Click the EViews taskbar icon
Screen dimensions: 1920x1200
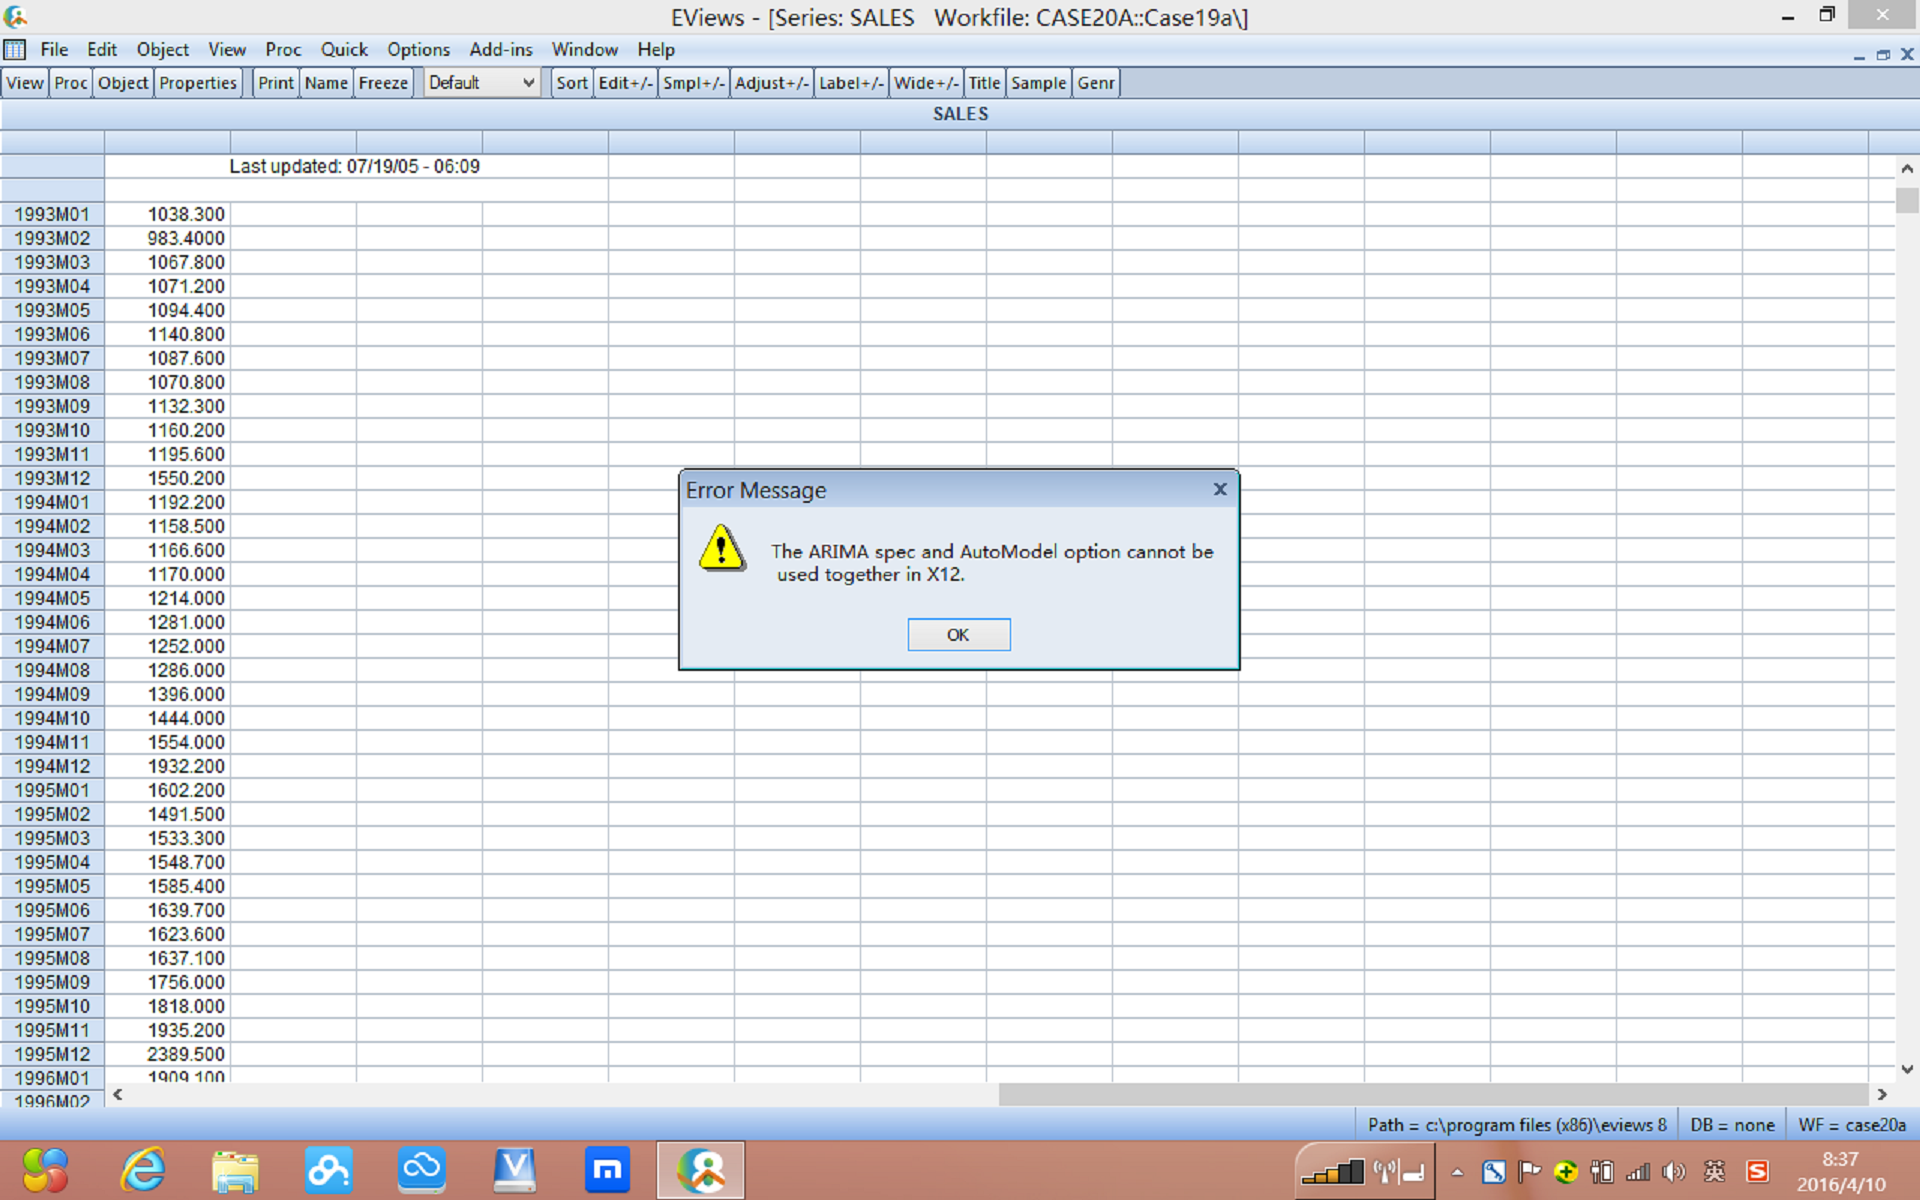(x=701, y=1170)
